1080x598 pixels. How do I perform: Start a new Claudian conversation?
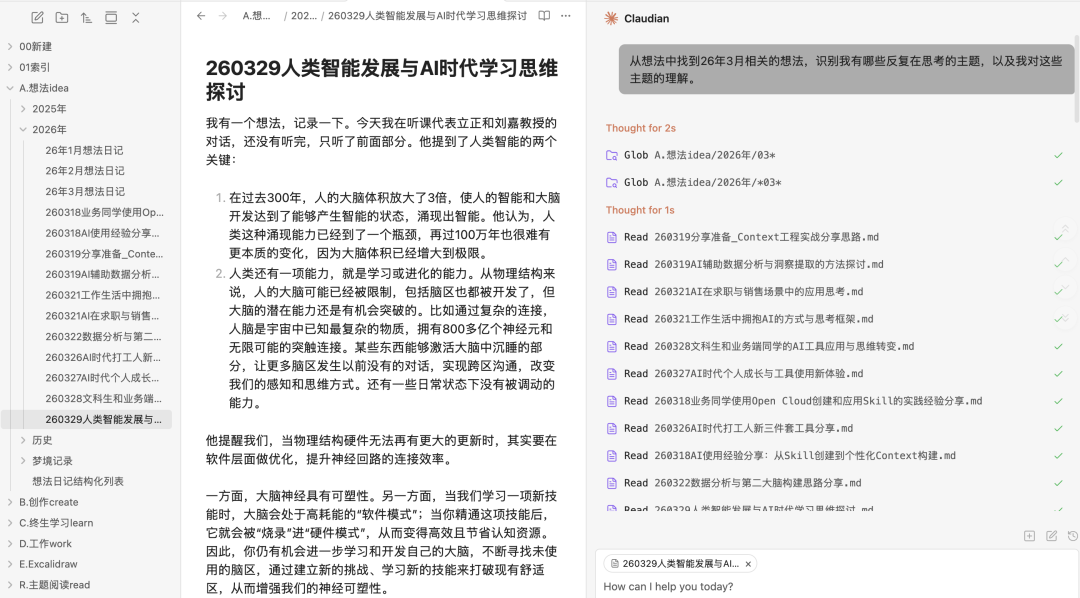tap(1051, 536)
